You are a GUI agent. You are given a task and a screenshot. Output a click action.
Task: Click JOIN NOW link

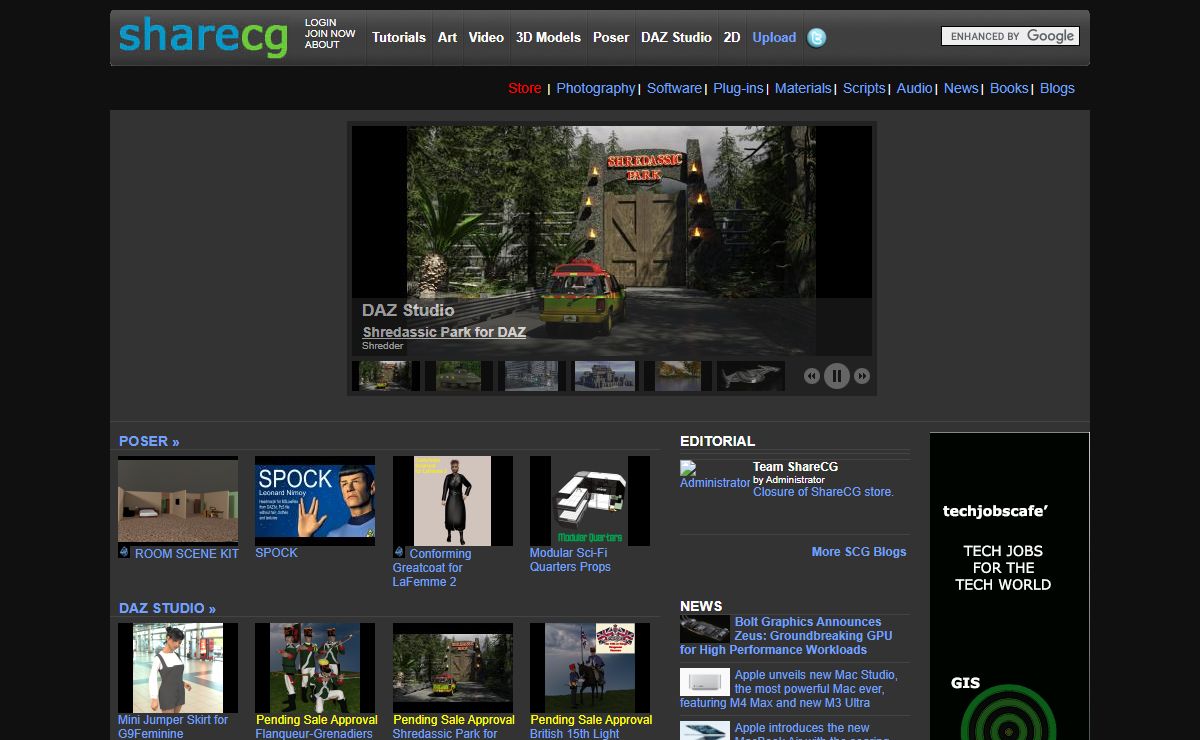330,33
